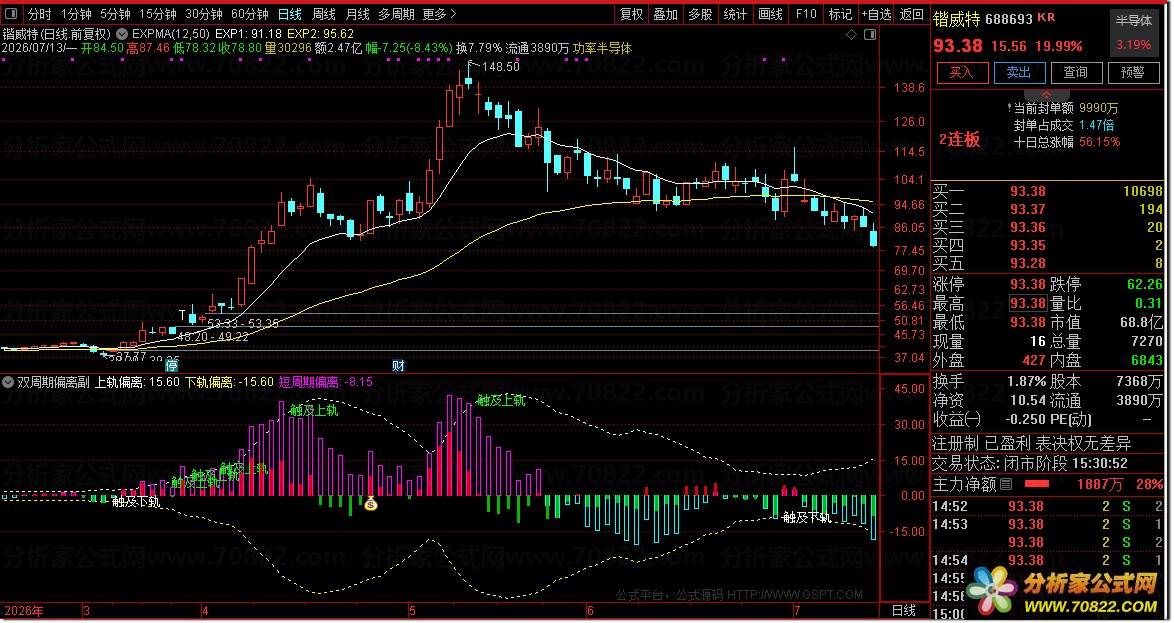This screenshot has width=1174, height=623.
Task: Click 主力净额 red bar indicator
Action: click(1036, 484)
